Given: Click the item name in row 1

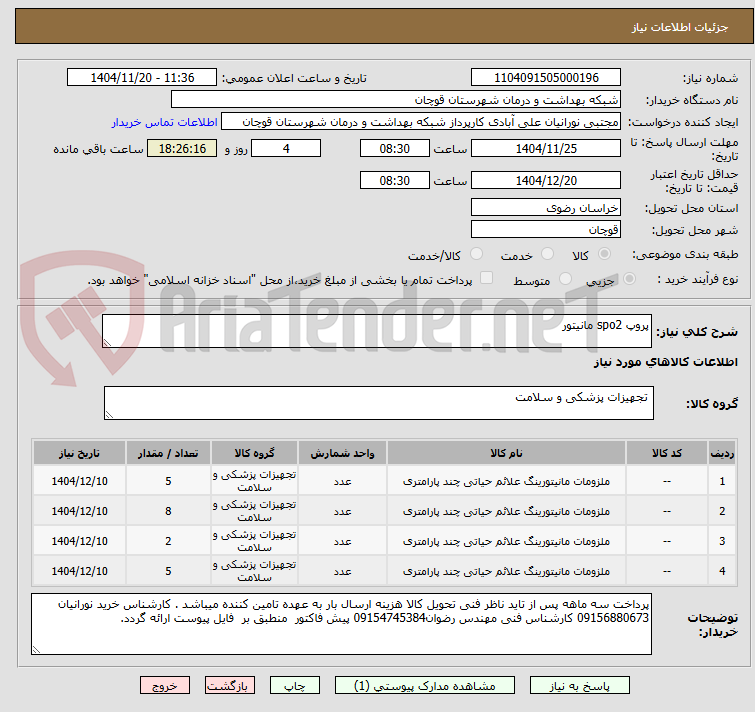Looking at the screenshot, I should click(506, 481).
